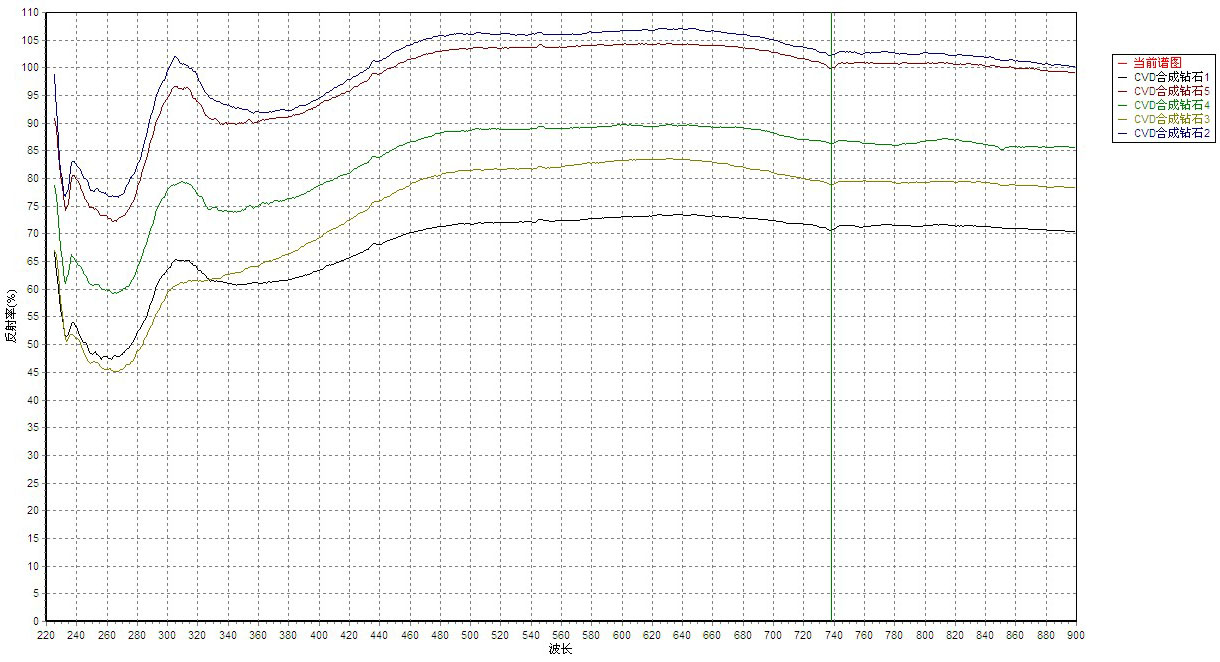Image resolution: width=1220 pixels, height=662 pixels.
Task: Click the 900 tick label on x-axis
Action: [x=1075, y=635]
